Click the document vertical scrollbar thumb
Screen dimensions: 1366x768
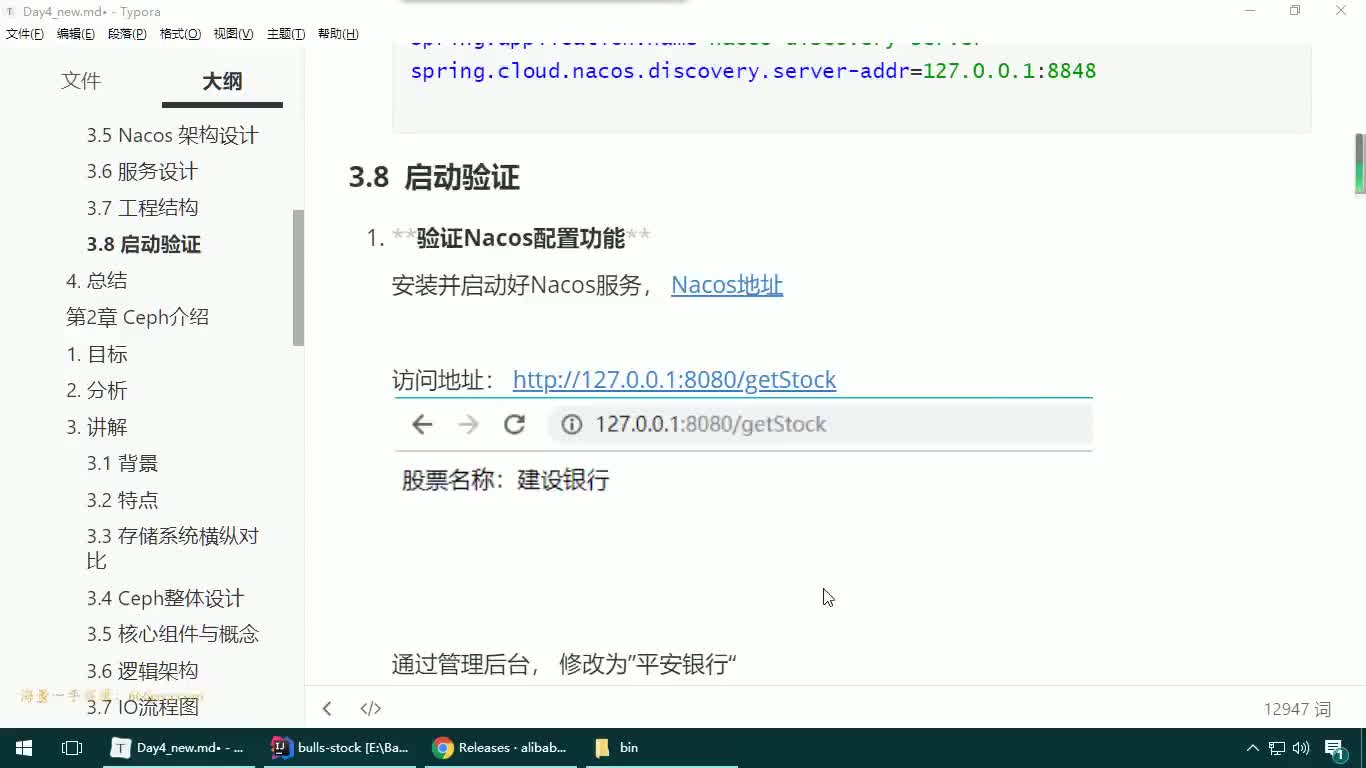click(x=1360, y=163)
